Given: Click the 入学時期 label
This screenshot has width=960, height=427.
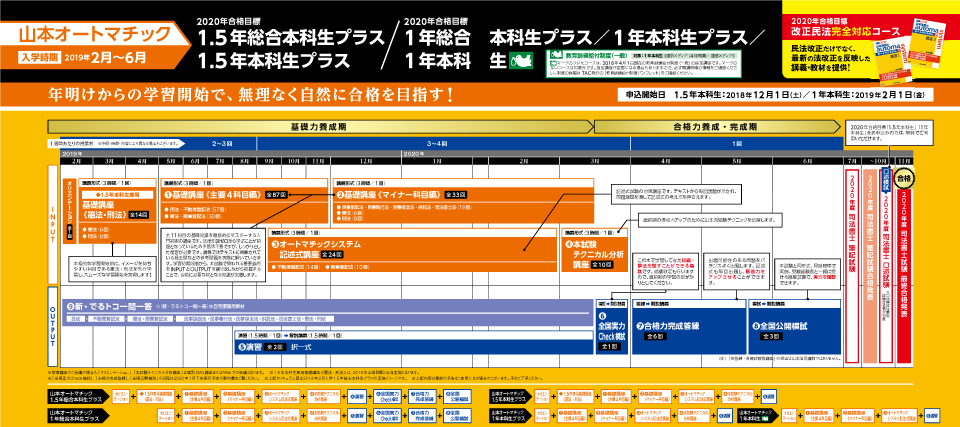Looking at the screenshot, I should pyautogui.click(x=39, y=58).
